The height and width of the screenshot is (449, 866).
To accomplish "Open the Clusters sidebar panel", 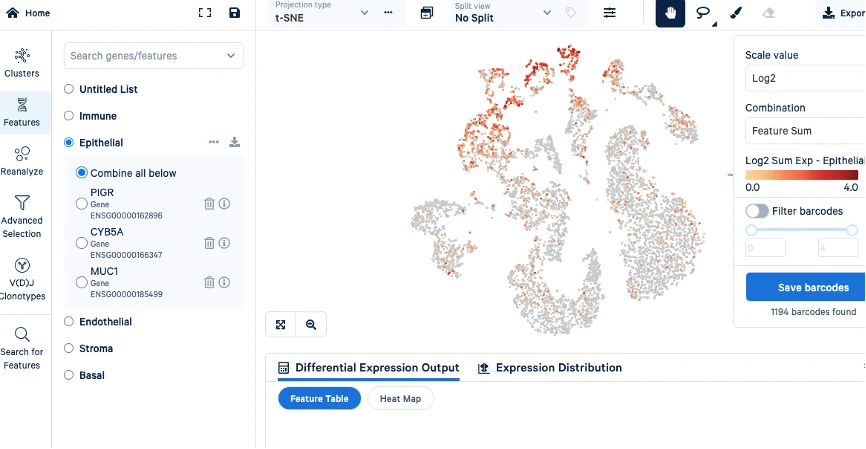I will click(22, 62).
